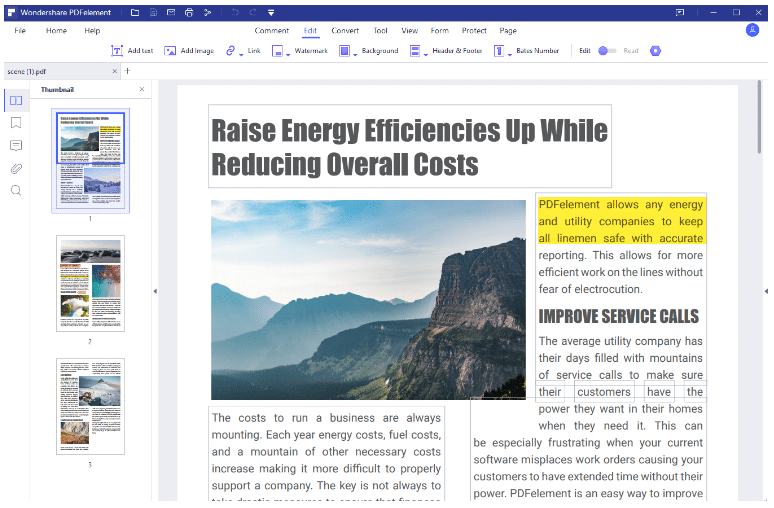Click the user account avatar icon
Viewport: 774px width, 508px height.
point(752,30)
